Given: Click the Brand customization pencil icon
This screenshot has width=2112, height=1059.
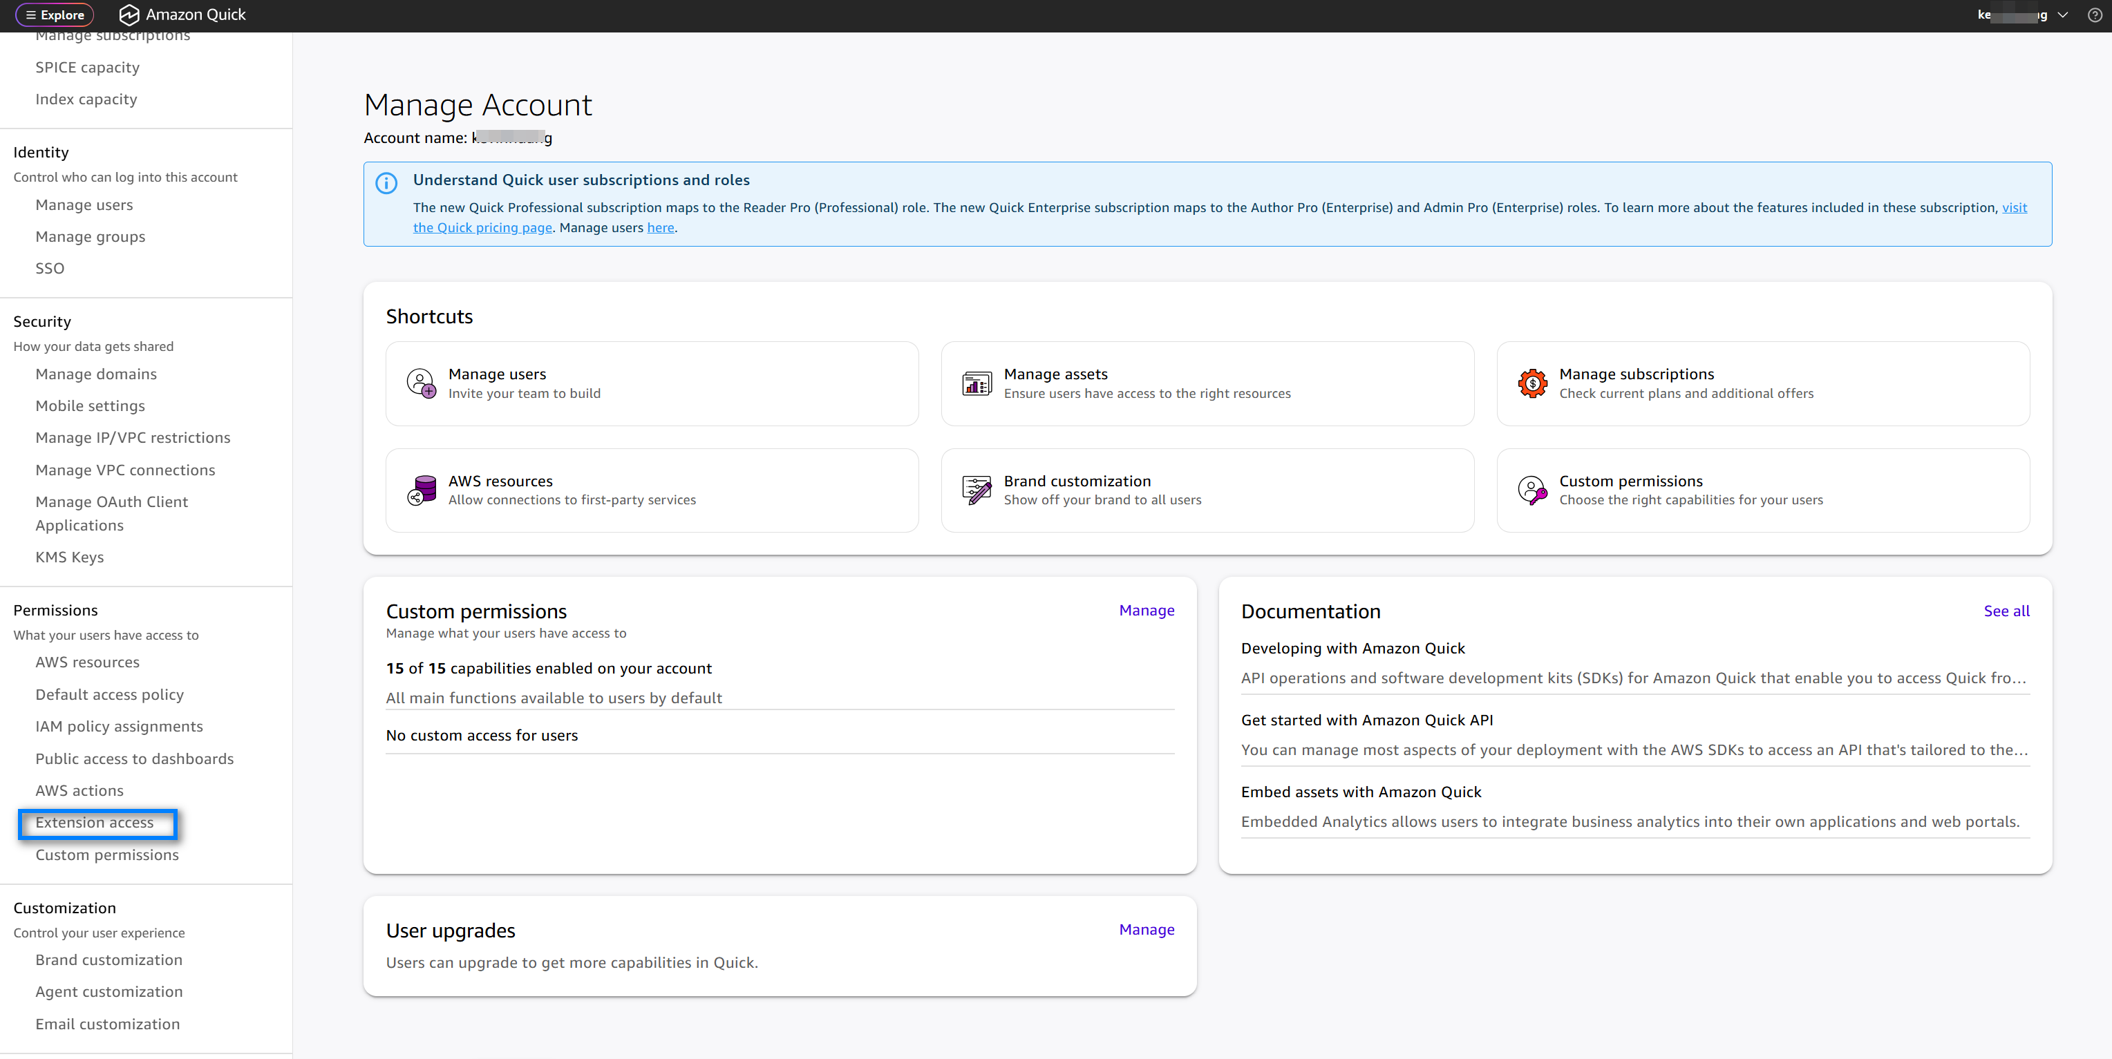Looking at the screenshot, I should [977, 490].
